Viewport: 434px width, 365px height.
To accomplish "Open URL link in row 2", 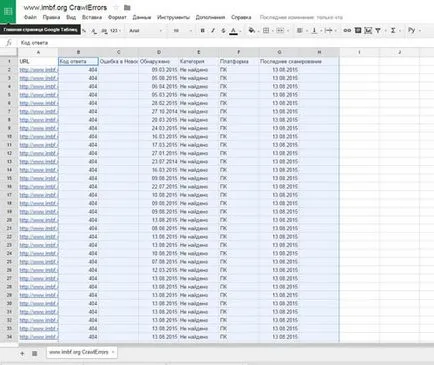I will point(38,70).
